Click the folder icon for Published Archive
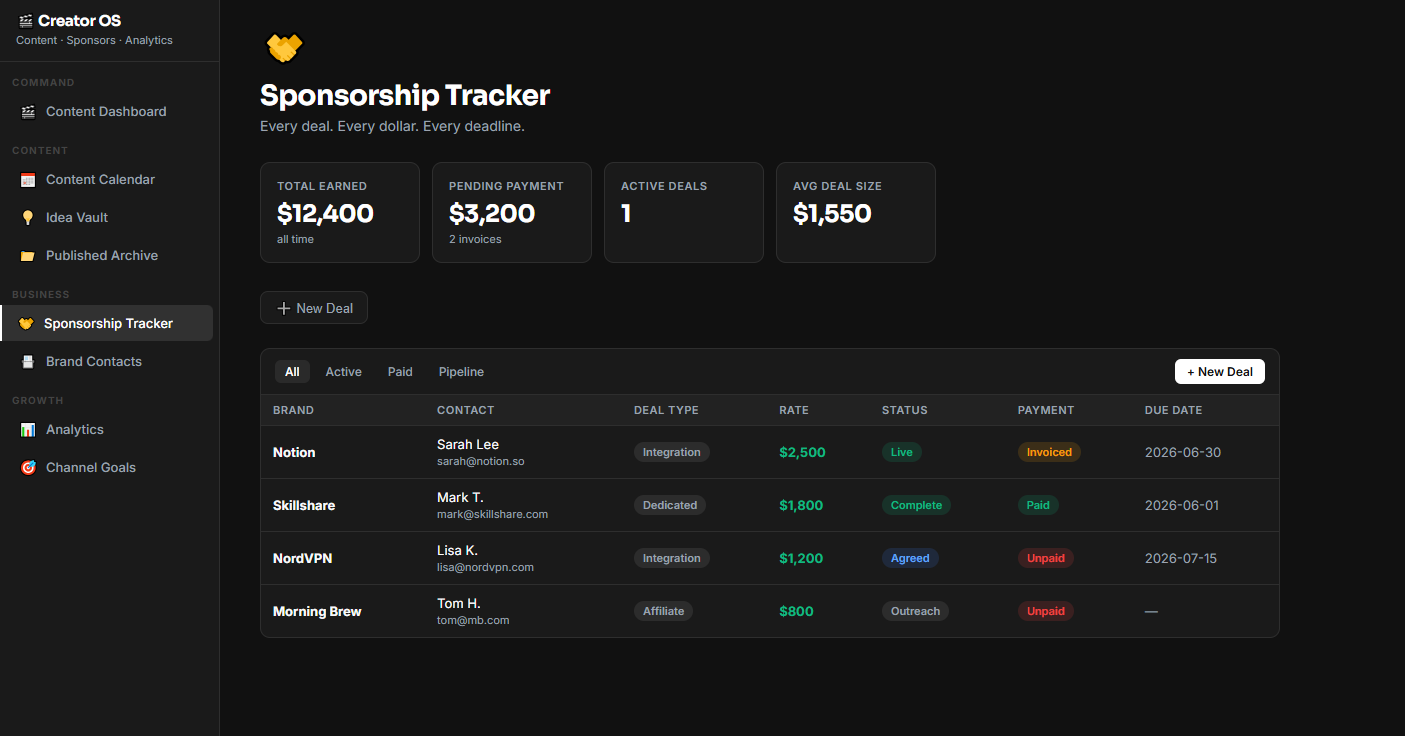Screen dimensions: 1405x736 click(x=28, y=256)
